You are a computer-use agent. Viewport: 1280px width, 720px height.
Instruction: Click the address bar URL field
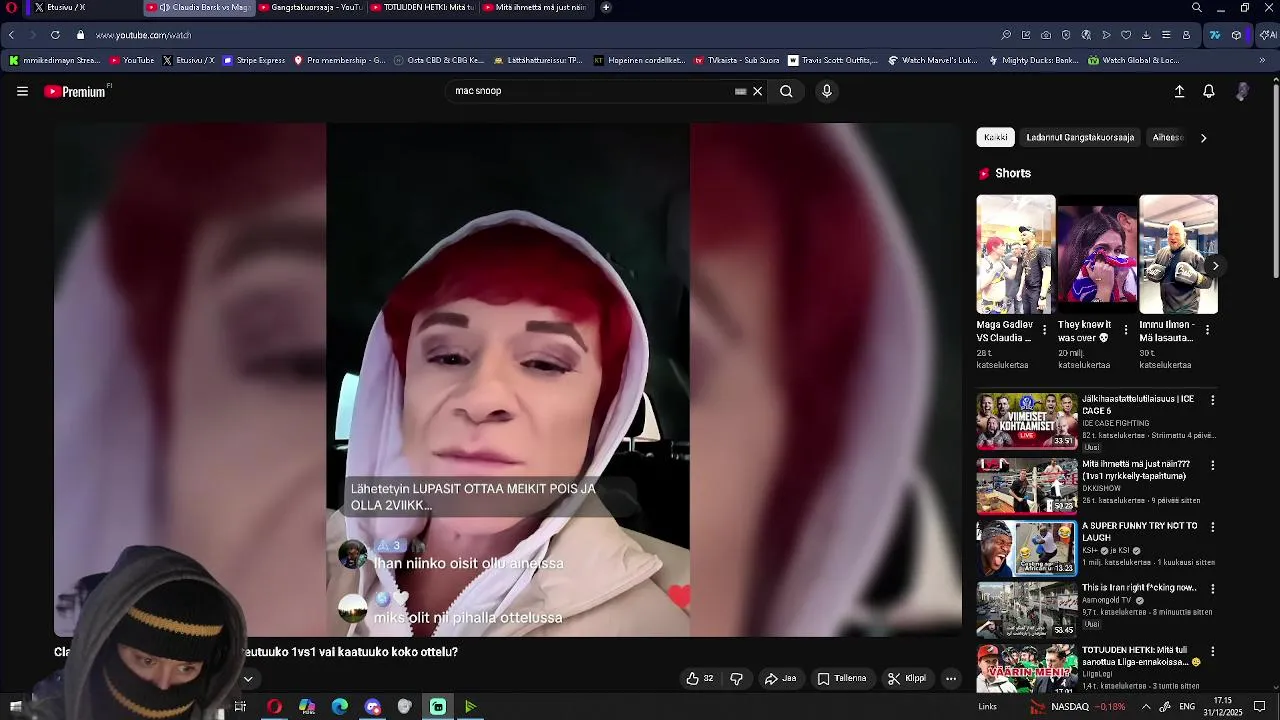[x=540, y=35]
